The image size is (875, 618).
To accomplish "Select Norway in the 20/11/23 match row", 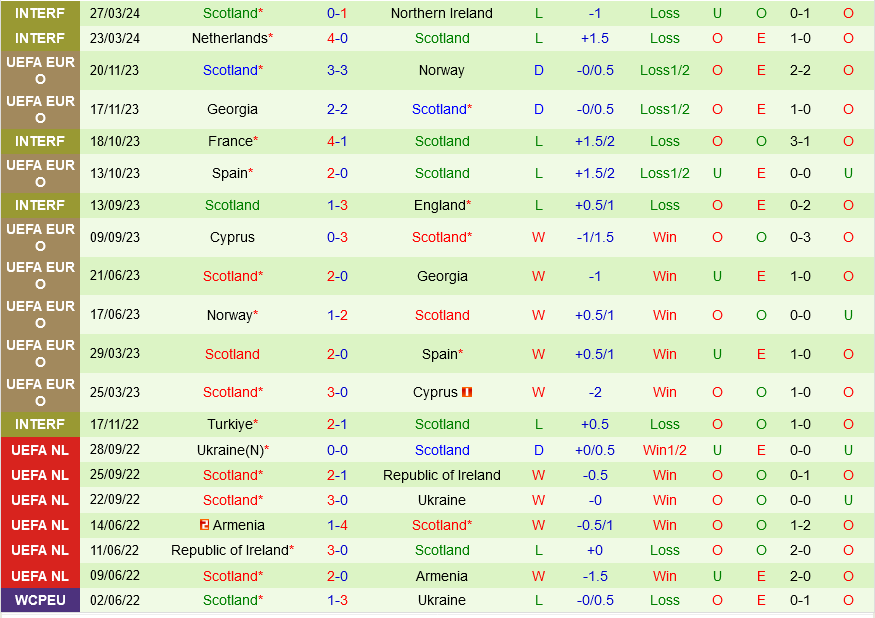I will coord(441,70).
